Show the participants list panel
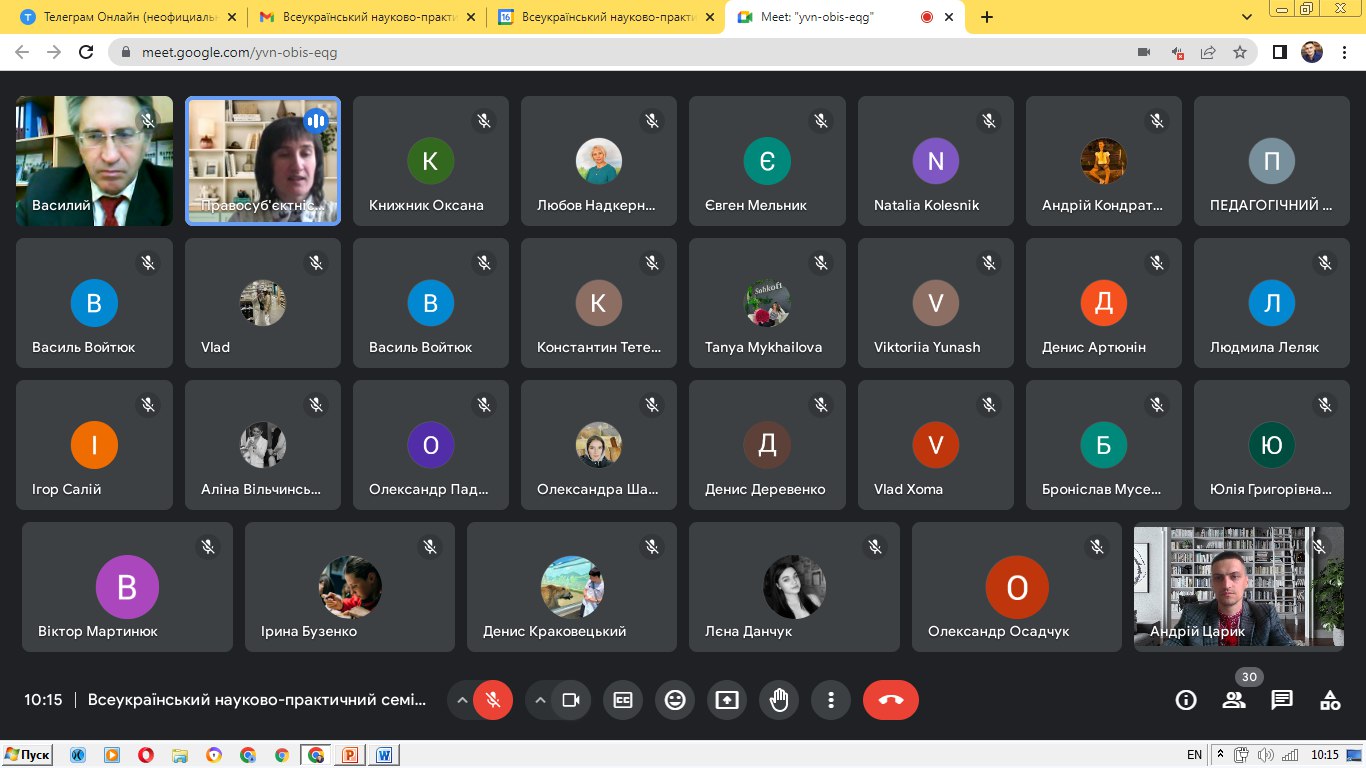The width and height of the screenshot is (1366, 768). tap(1234, 700)
